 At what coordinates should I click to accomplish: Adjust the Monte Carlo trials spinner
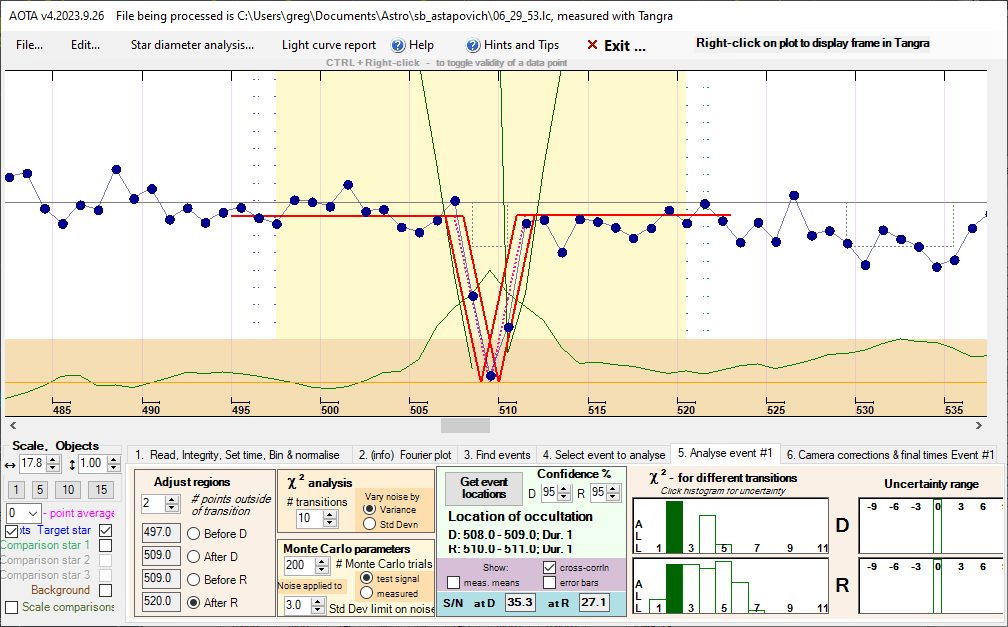pos(323,565)
